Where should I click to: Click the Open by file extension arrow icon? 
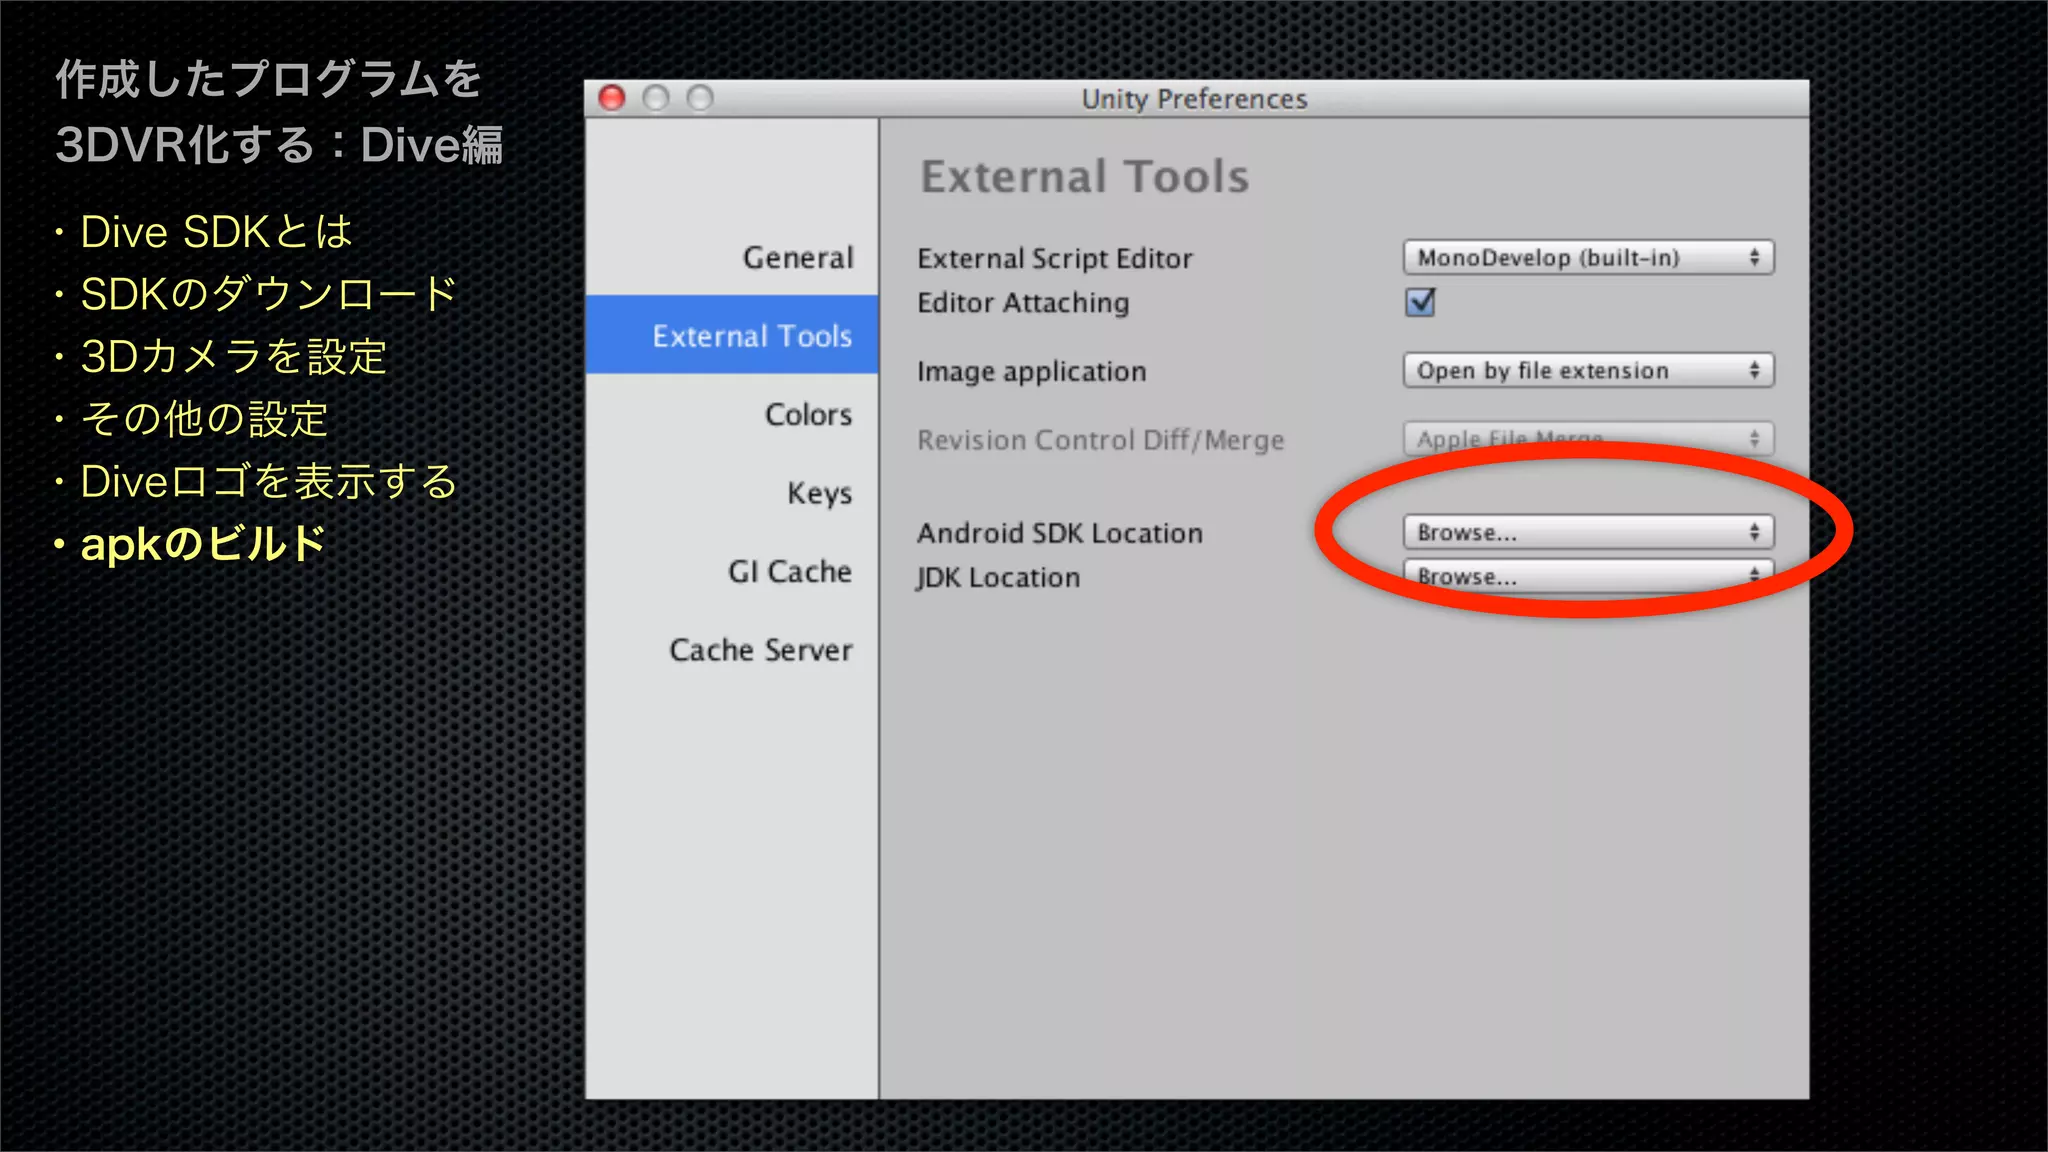tap(1754, 371)
